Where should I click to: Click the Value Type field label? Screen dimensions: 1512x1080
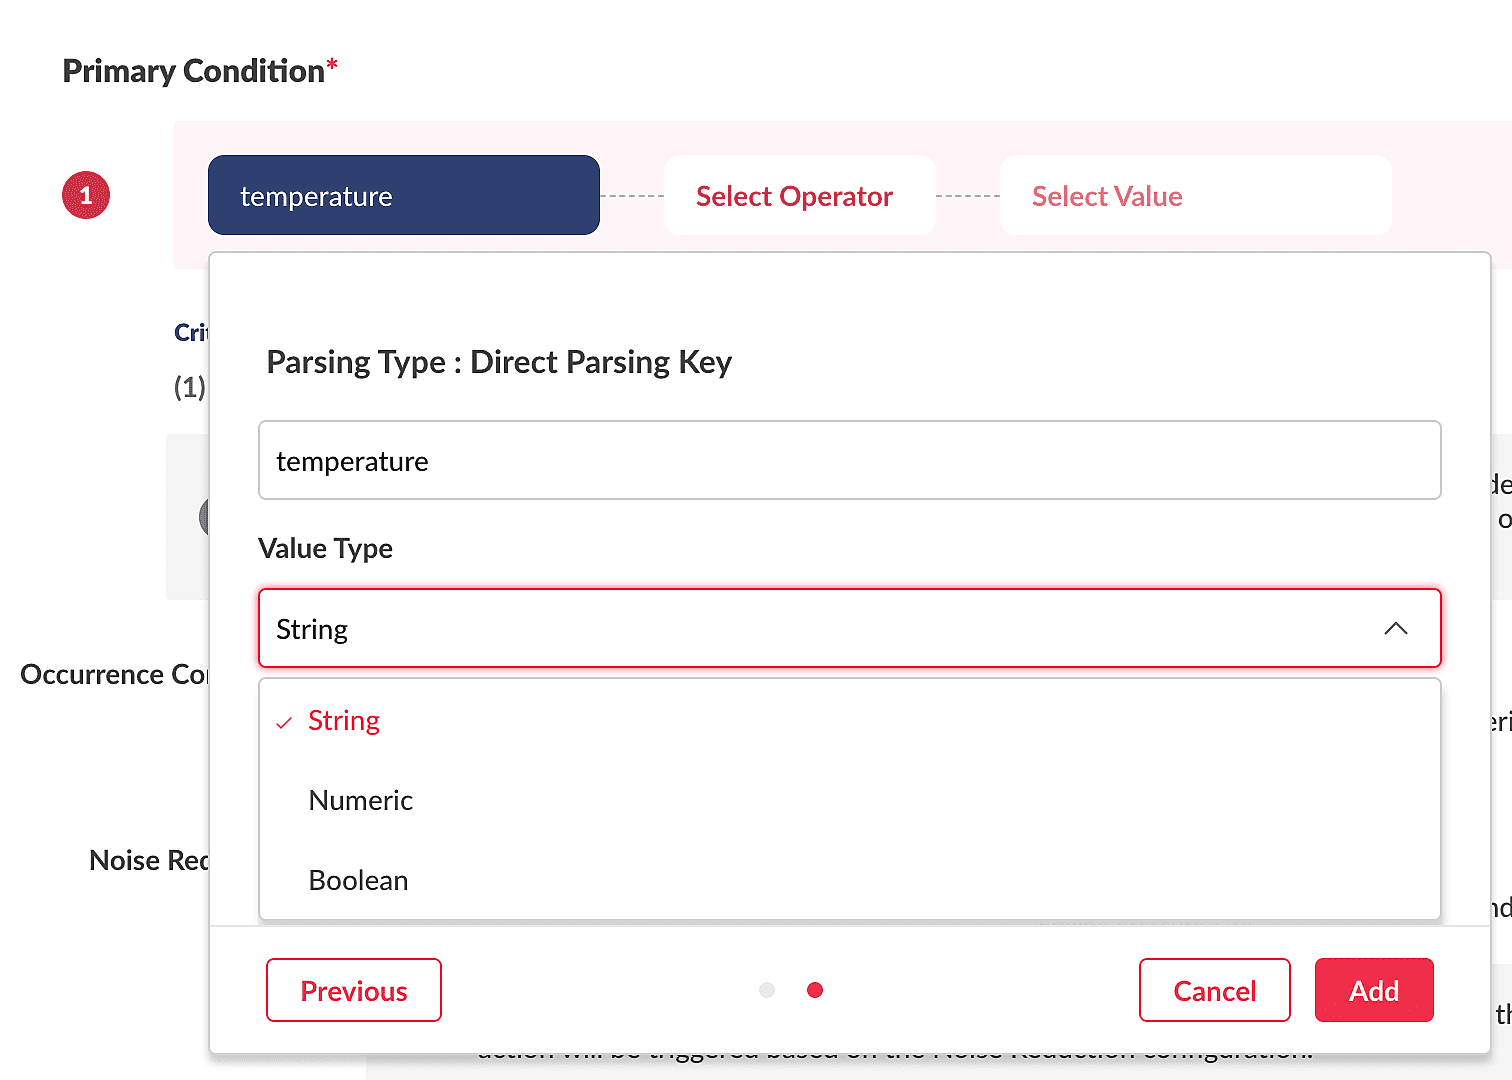point(325,549)
